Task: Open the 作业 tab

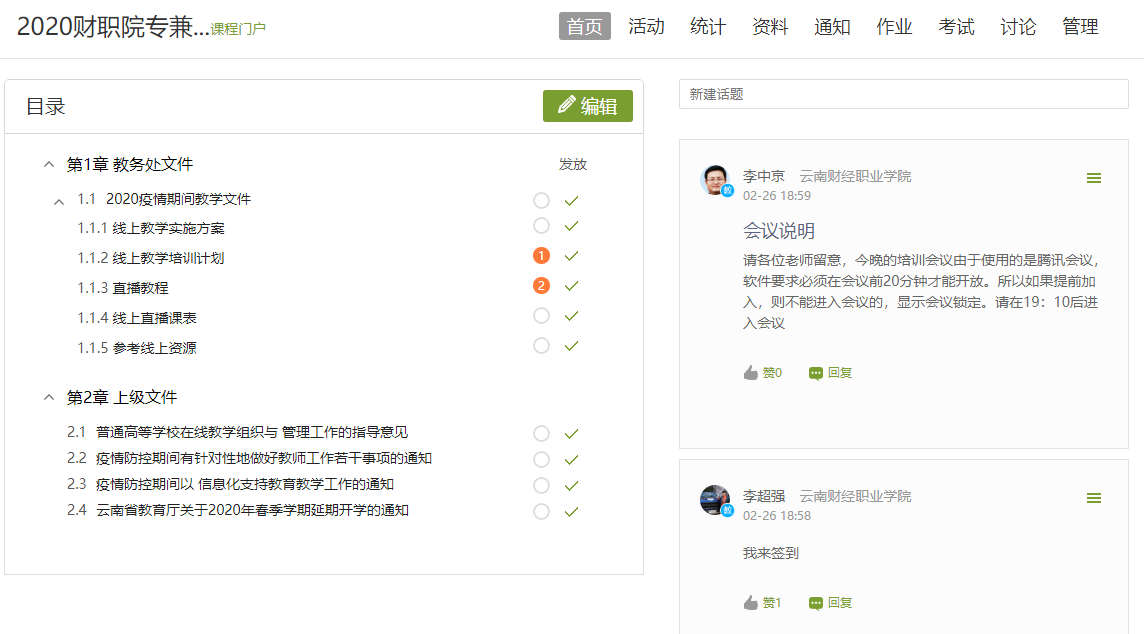Action: tap(894, 27)
